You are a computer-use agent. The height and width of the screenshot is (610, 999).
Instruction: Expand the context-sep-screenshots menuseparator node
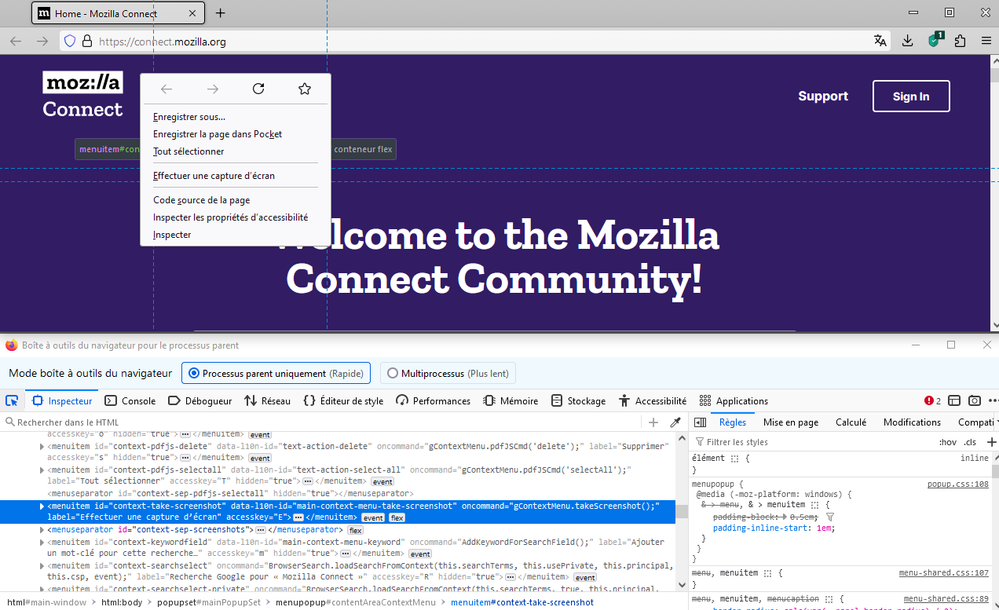[x=42, y=530]
